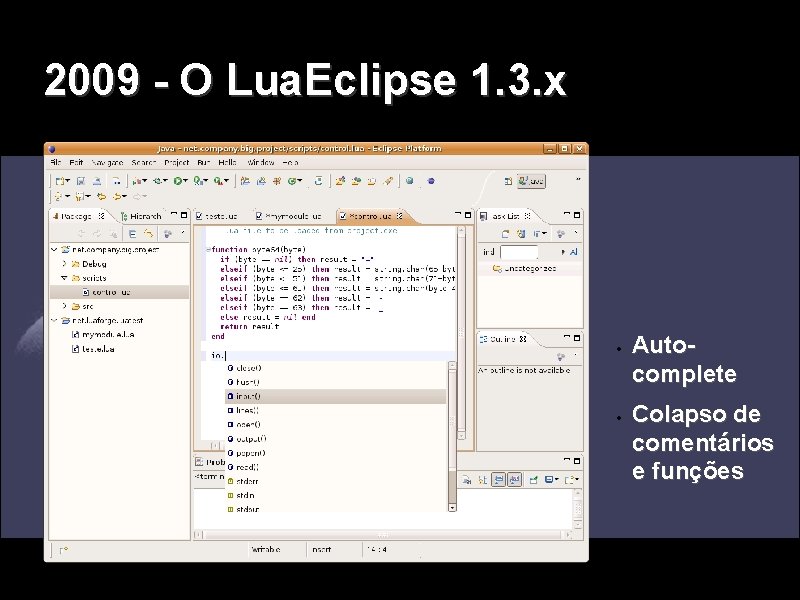Expand the src folder in the project tree
The image size is (800, 600).
click(65, 306)
